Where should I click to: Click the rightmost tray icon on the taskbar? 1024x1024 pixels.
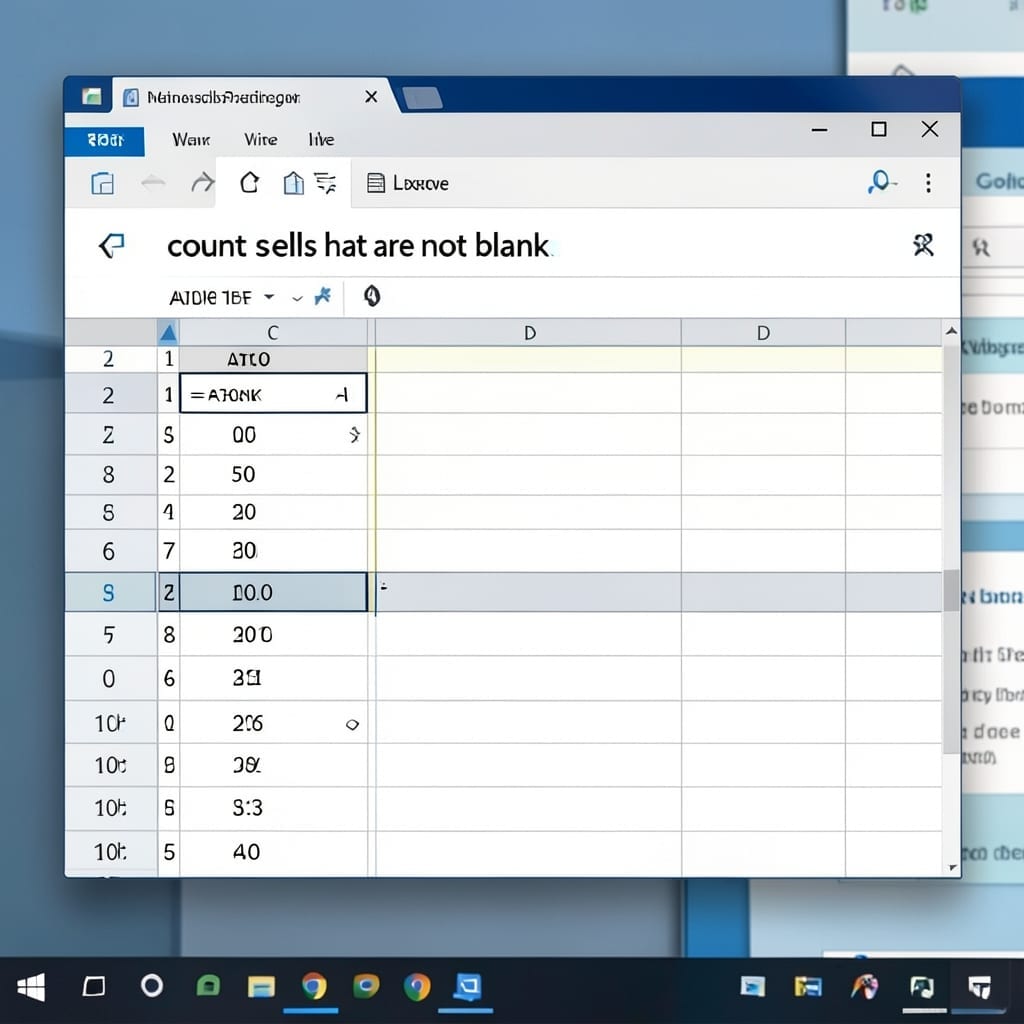click(x=980, y=987)
